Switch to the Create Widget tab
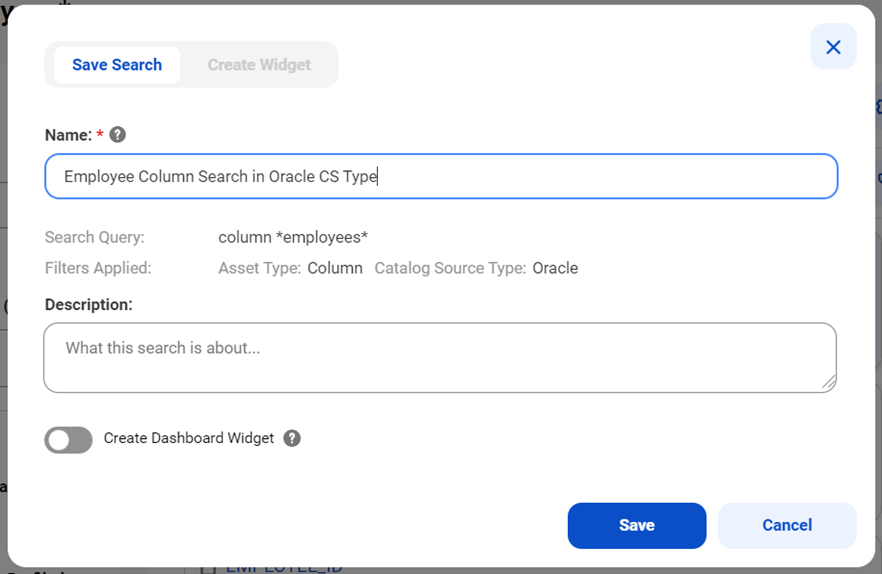The width and height of the screenshot is (882, 574). click(259, 65)
